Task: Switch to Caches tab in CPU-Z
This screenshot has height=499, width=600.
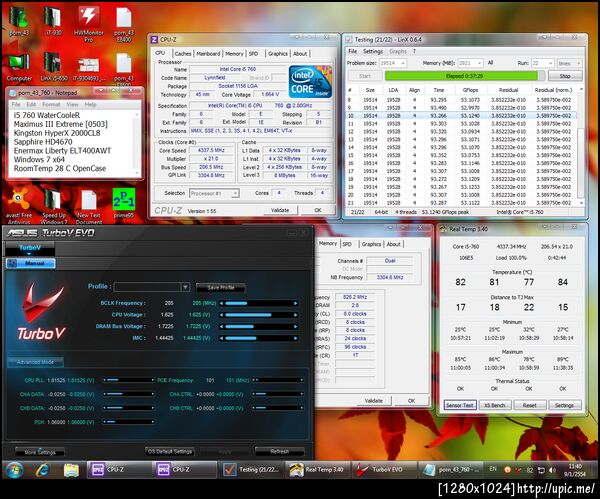Action: (183, 54)
